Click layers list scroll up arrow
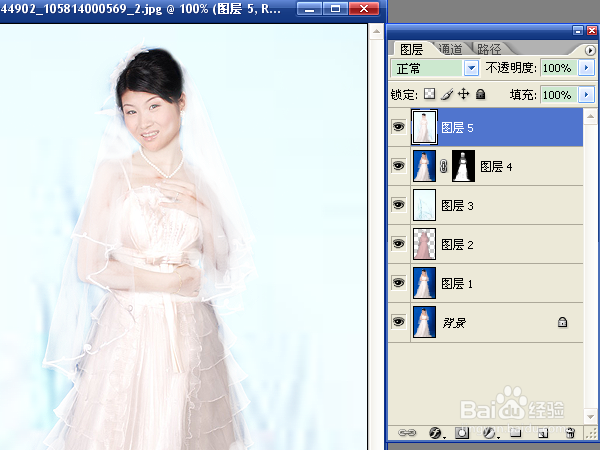600x450 pixels. point(590,117)
